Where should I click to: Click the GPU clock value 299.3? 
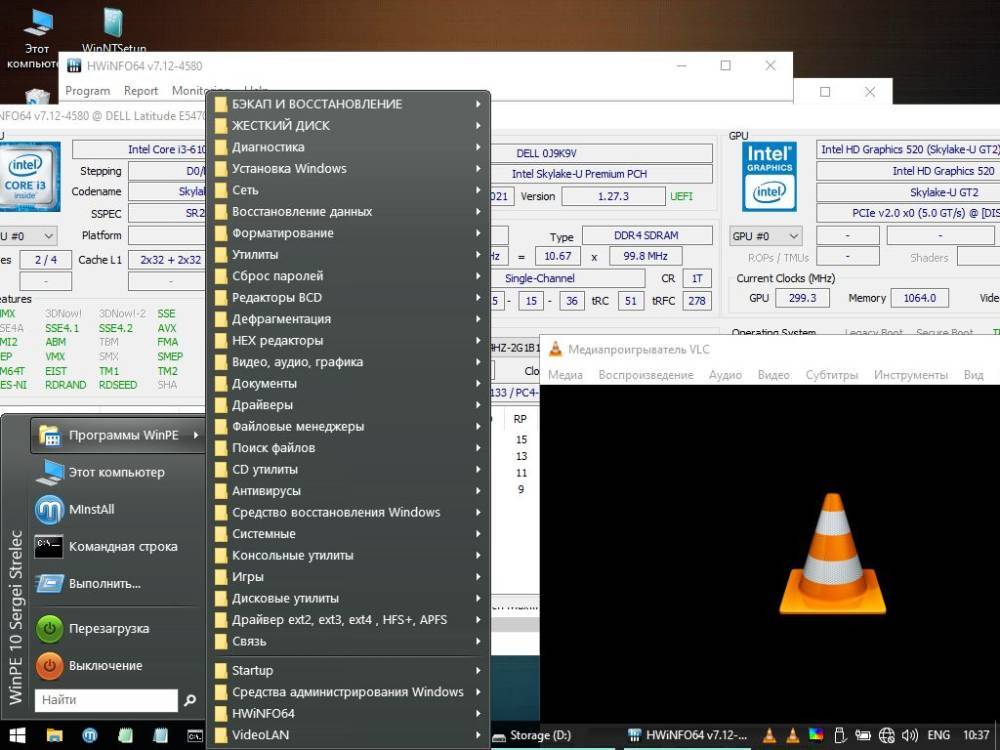(x=802, y=298)
